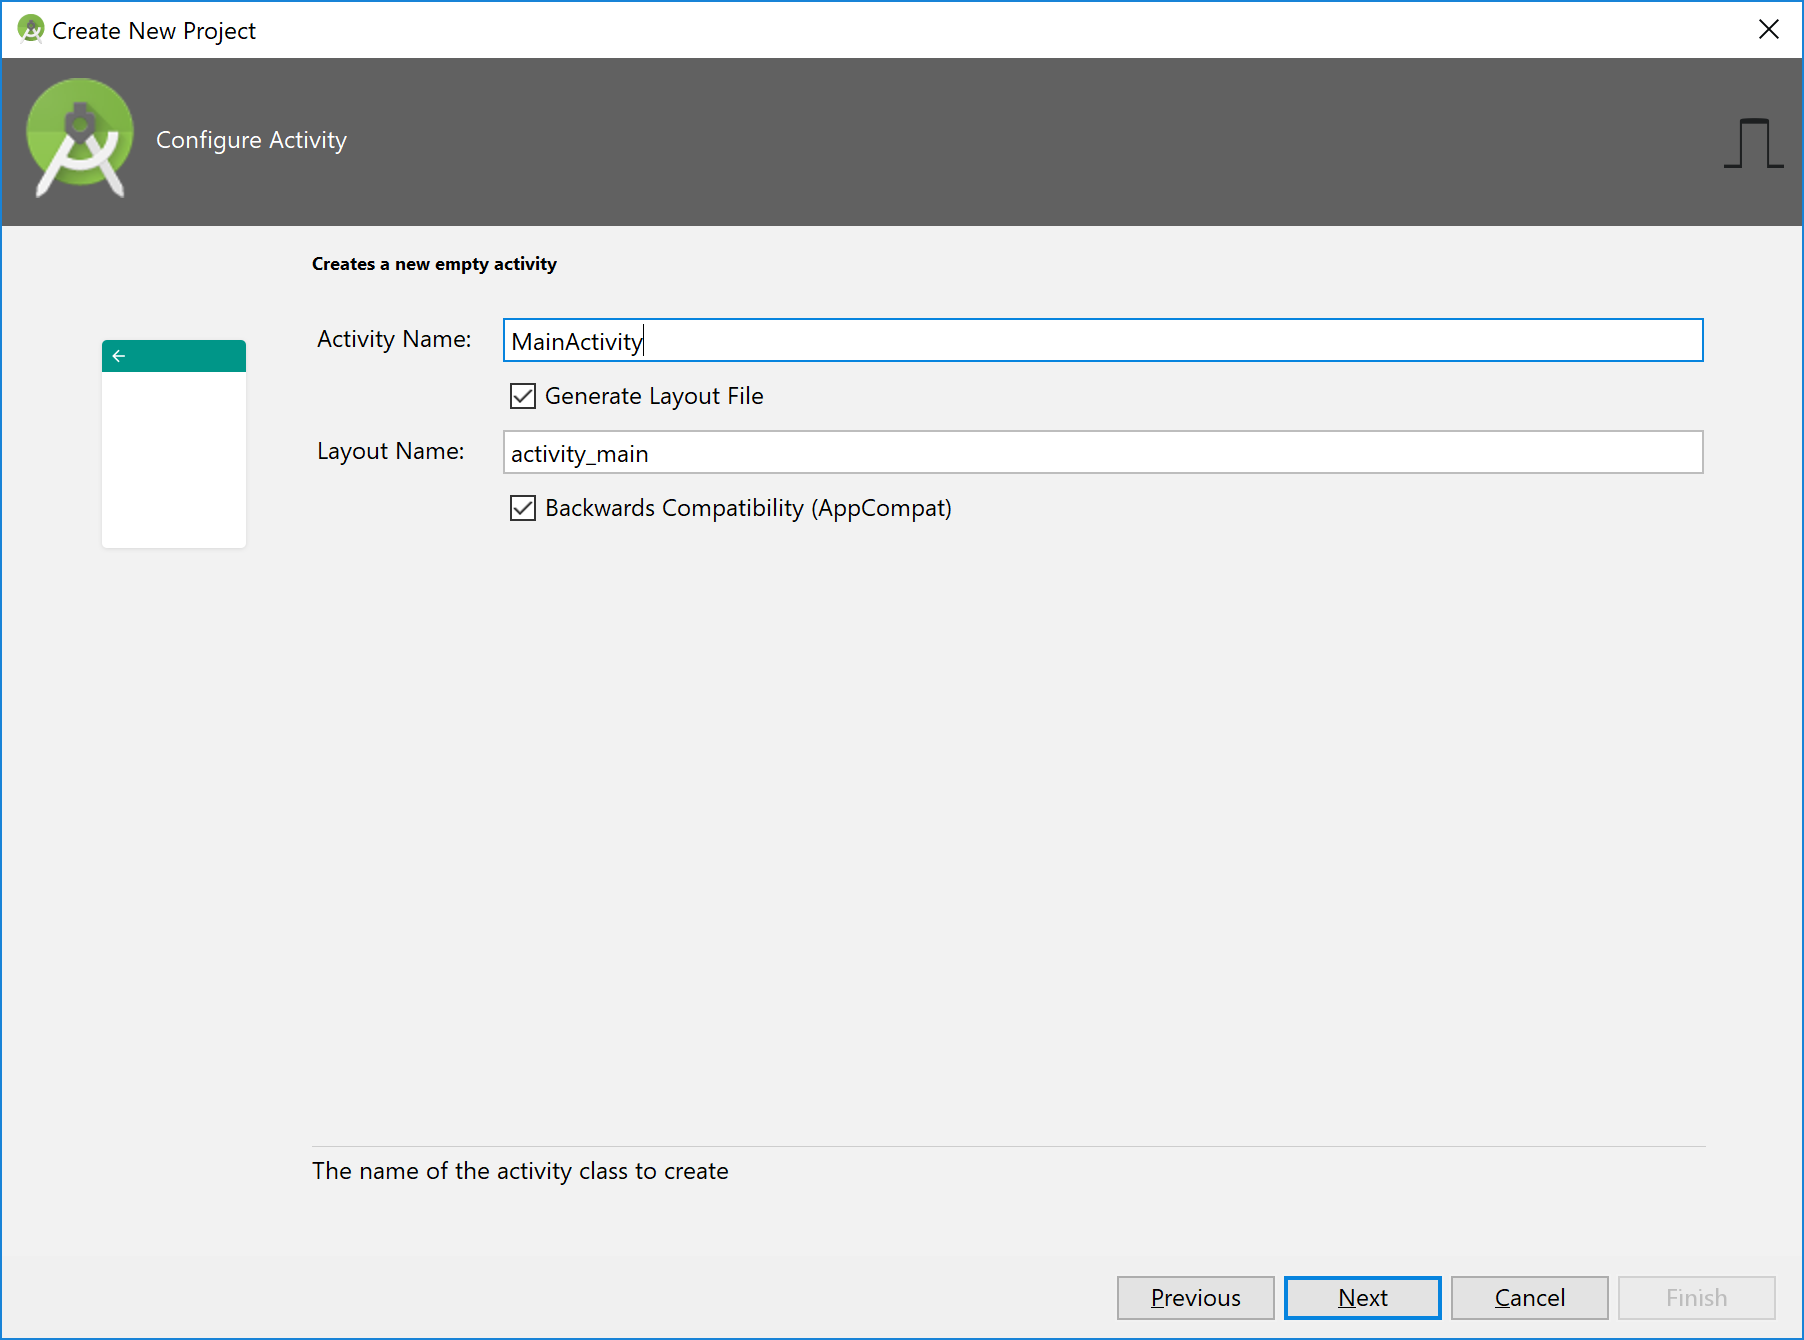Screen dimensions: 1804x1340
Task: Click the Layout Name label
Action: point(390,451)
